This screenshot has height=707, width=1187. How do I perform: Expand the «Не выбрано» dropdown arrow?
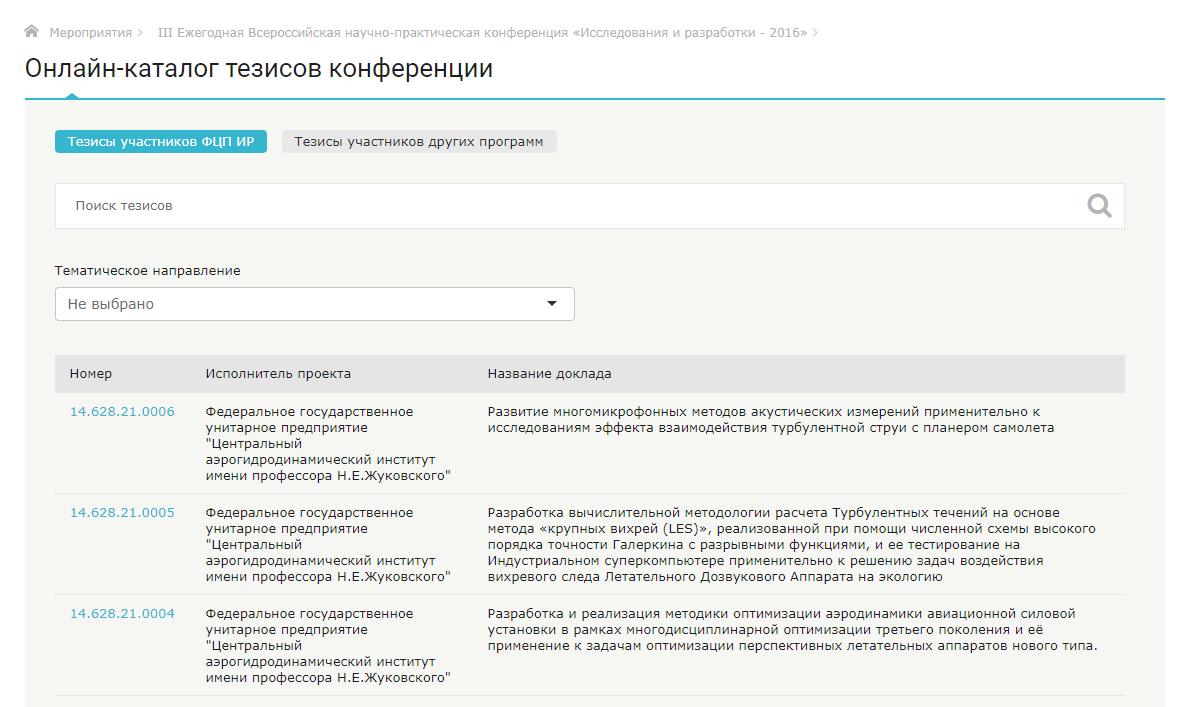pyautogui.click(x=551, y=304)
